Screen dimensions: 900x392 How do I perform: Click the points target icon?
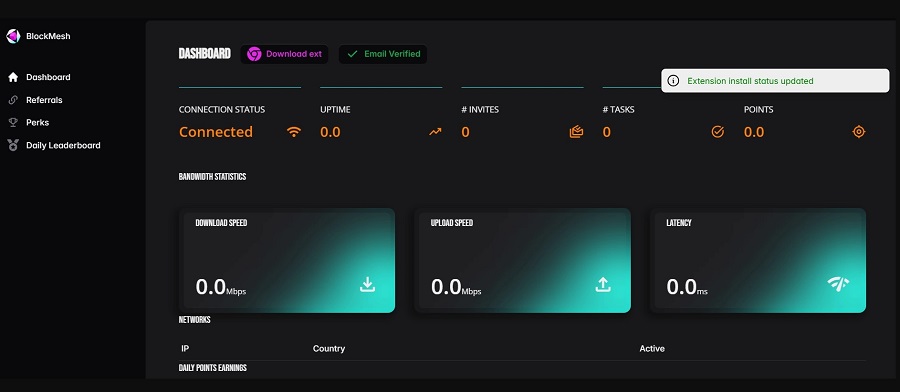pos(859,132)
